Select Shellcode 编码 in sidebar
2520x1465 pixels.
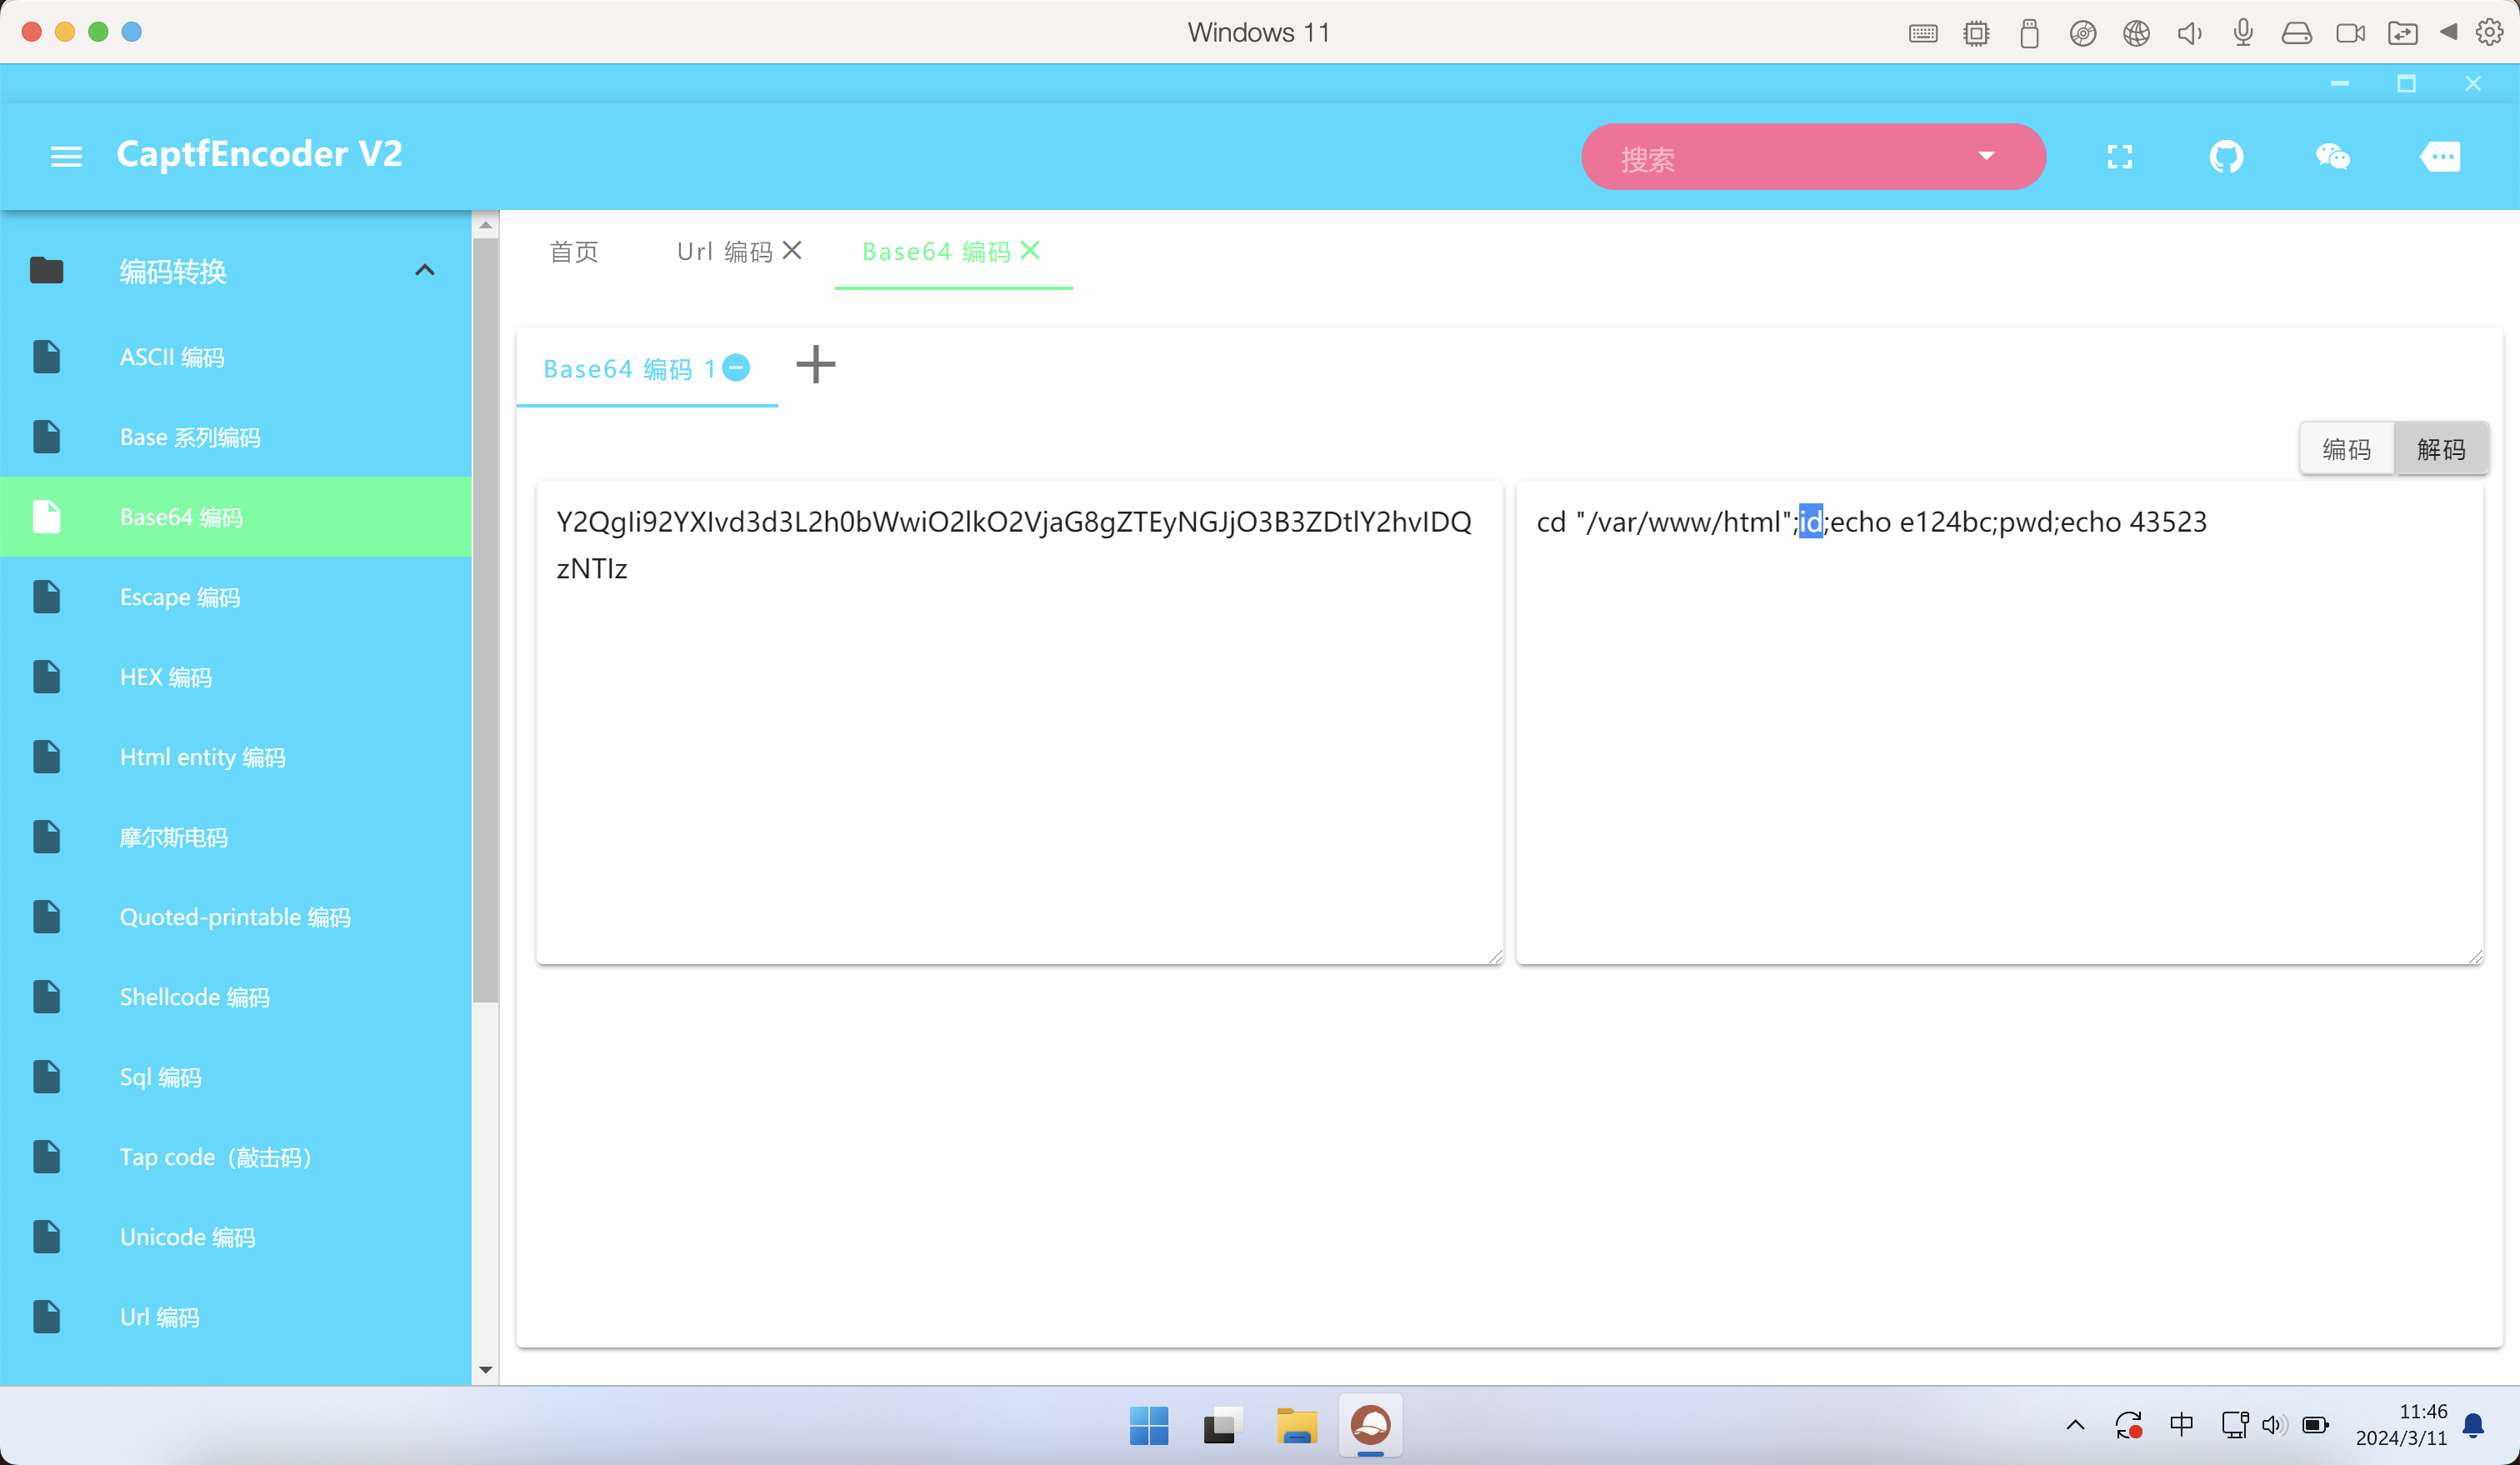[x=236, y=997]
